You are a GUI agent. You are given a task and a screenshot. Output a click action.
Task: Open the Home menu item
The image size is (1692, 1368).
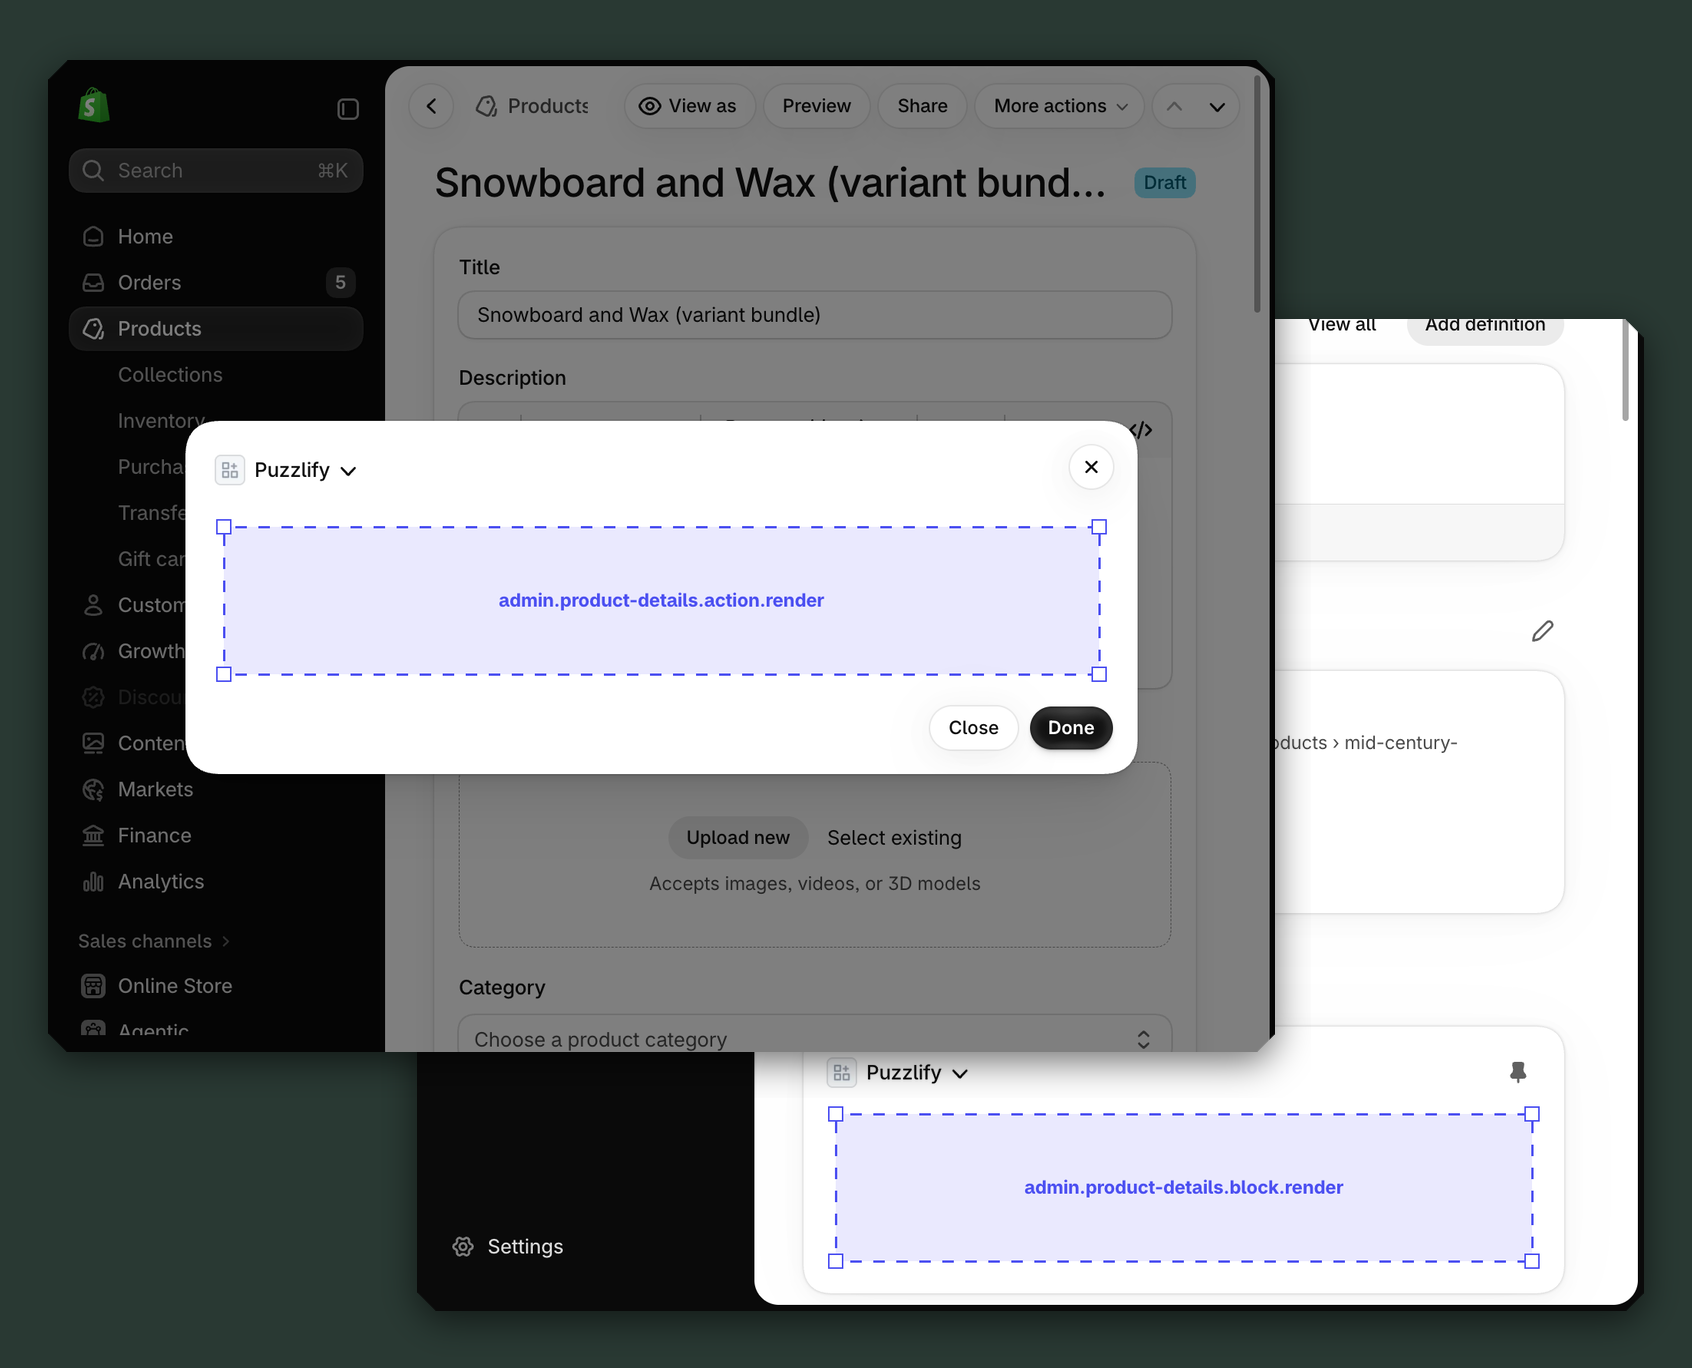tap(216, 237)
